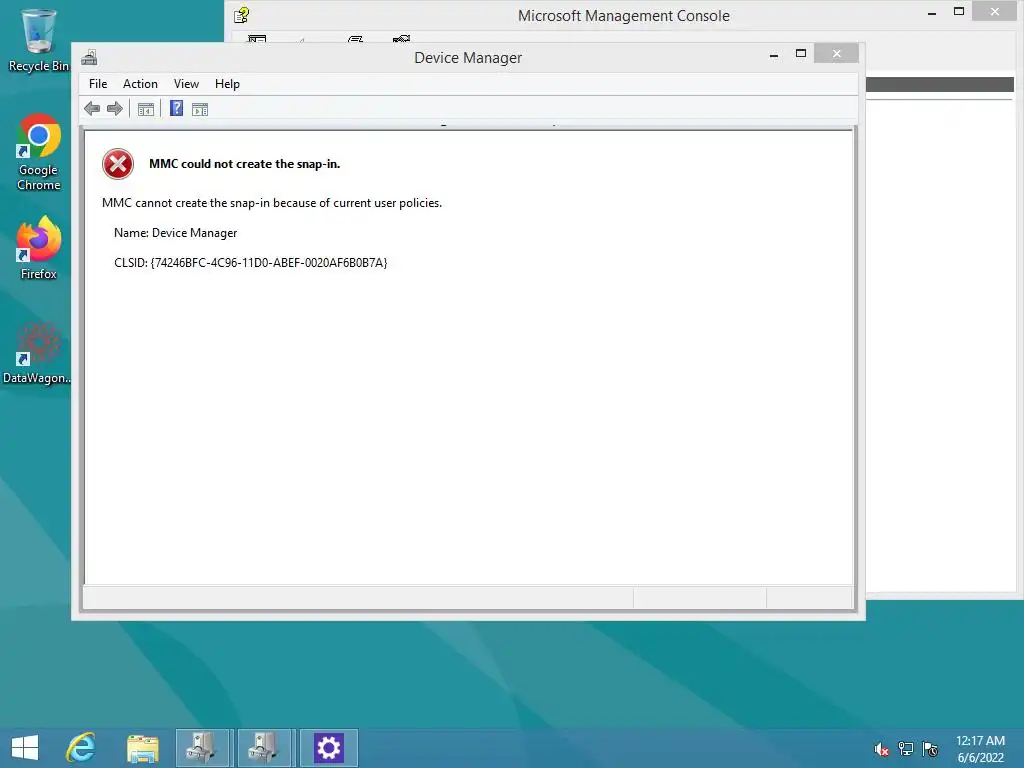
Task: Select the DataWagon desktop shortcut
Action: click(37, 353)
